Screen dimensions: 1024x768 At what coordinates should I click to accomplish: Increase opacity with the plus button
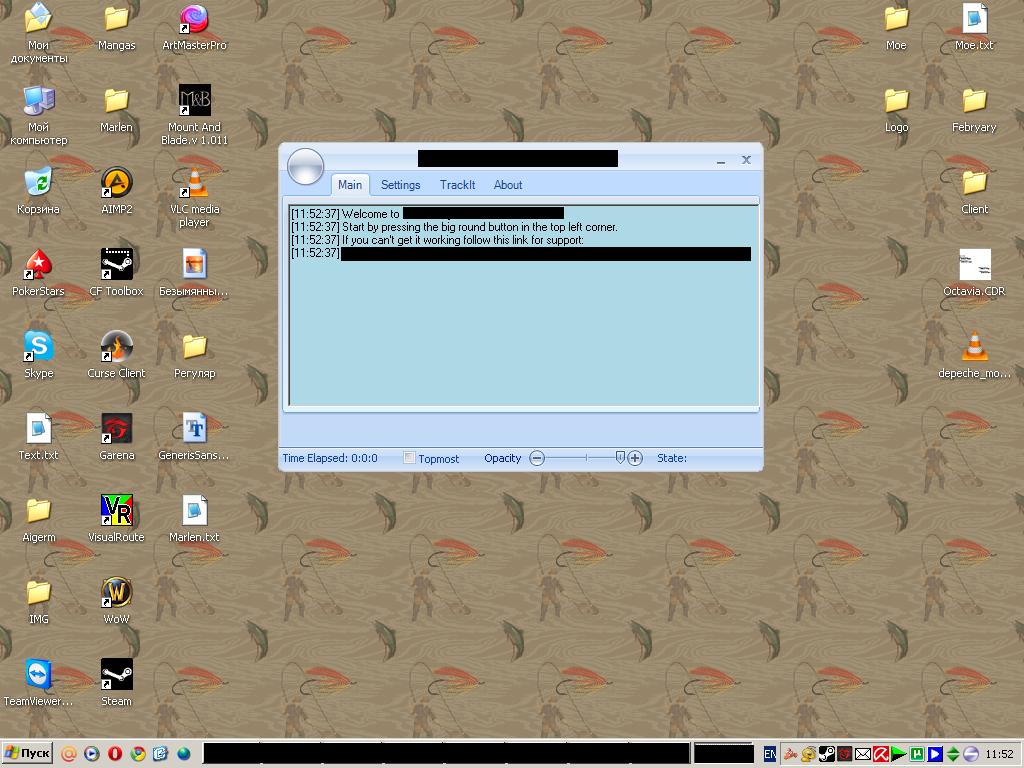[x=635, y=458]
